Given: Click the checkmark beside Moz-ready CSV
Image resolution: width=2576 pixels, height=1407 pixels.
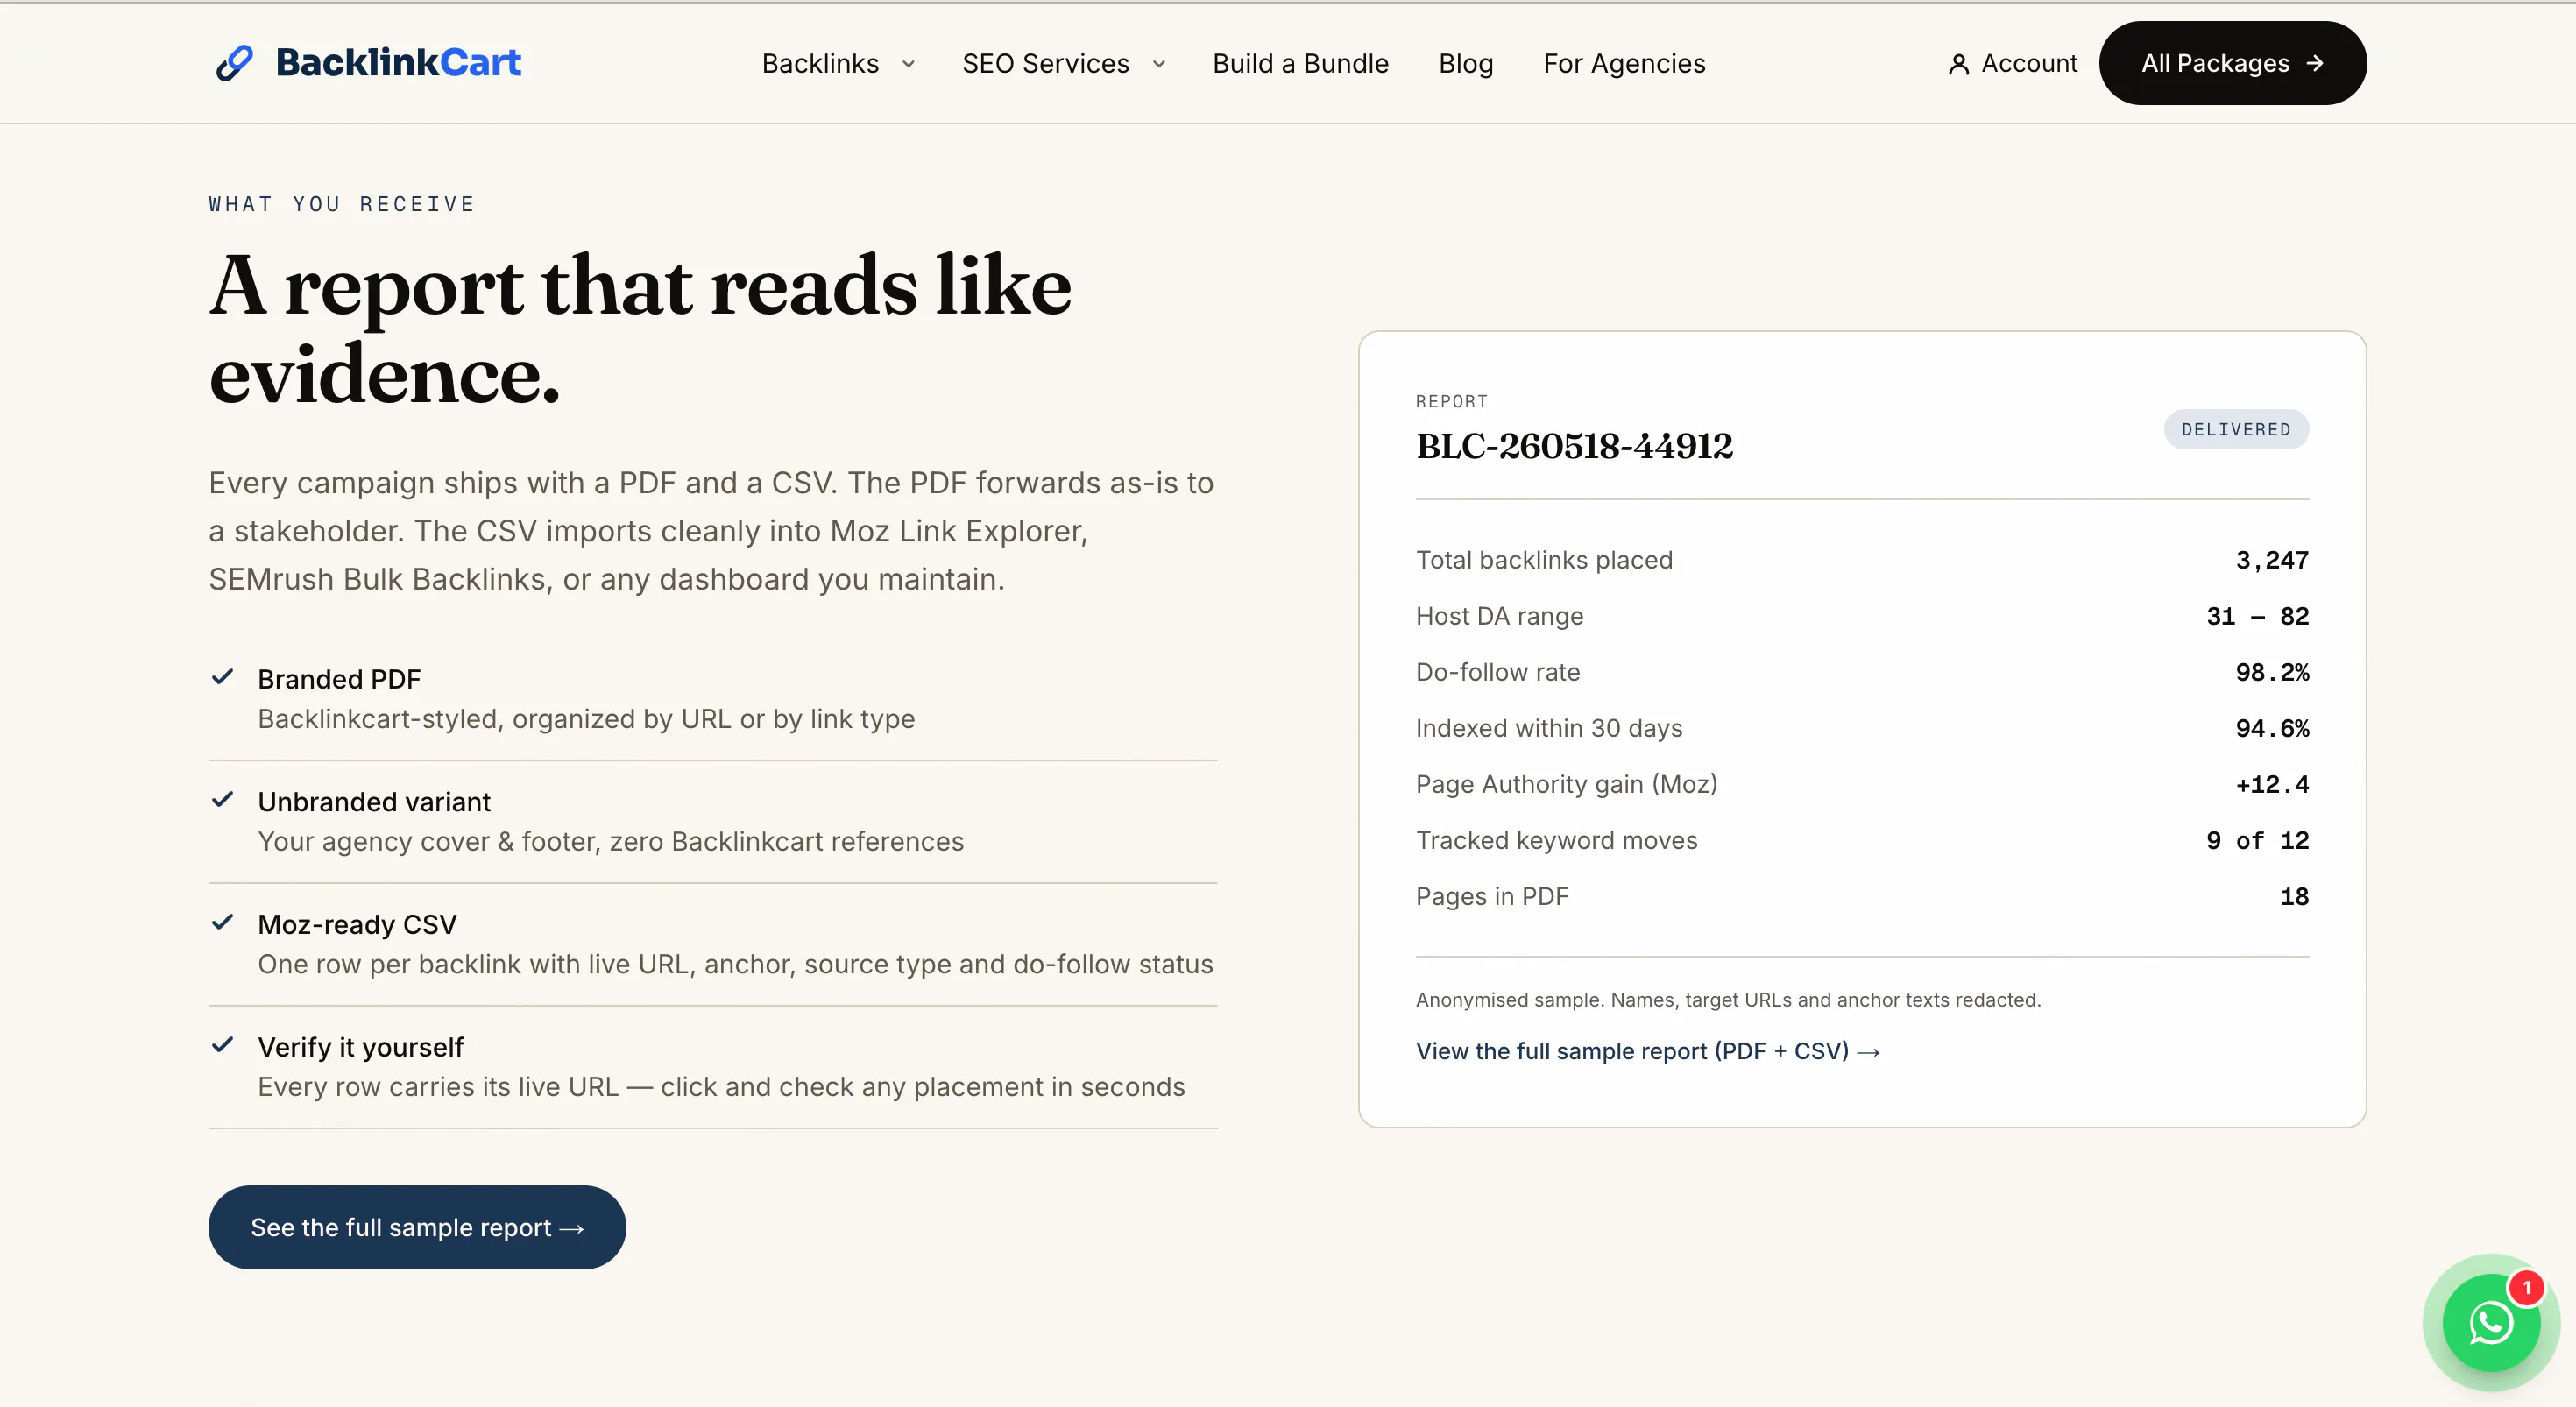Looking at the screenshot, I should pyautogui.click(x=222, y=922).
